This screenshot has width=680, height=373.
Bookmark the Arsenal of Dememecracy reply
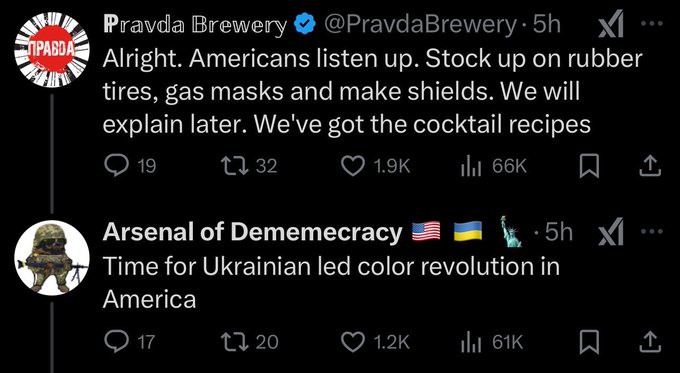pyautogui.click(x=589, y=341)
